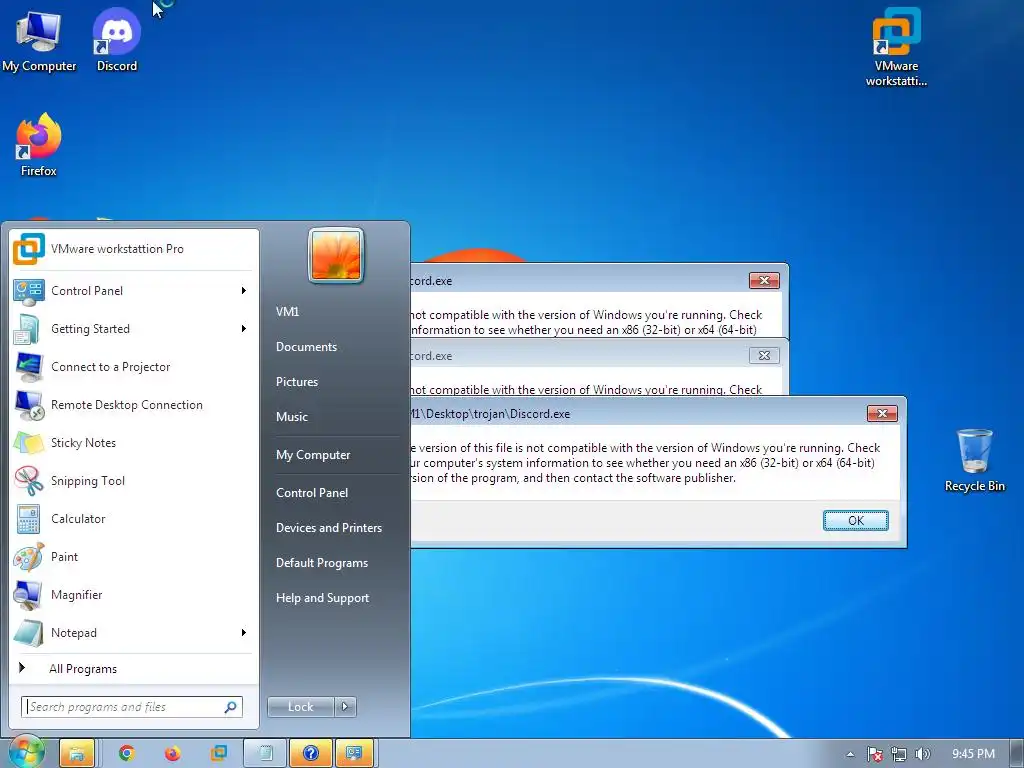The height and width of the screenshot is (768, 1024).
Task: Open VMware from the taskbar
Action: coord(219,754)
